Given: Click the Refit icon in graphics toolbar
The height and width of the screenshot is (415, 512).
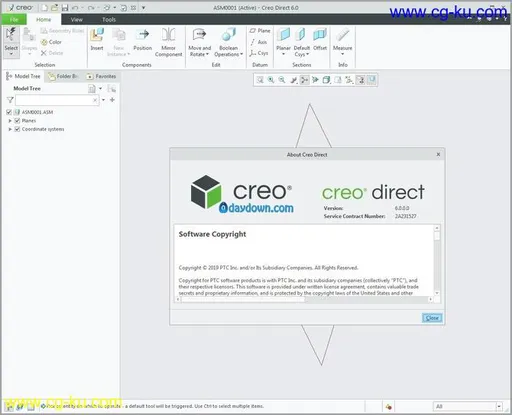Looking at the screenshot, I should point(260,80).
